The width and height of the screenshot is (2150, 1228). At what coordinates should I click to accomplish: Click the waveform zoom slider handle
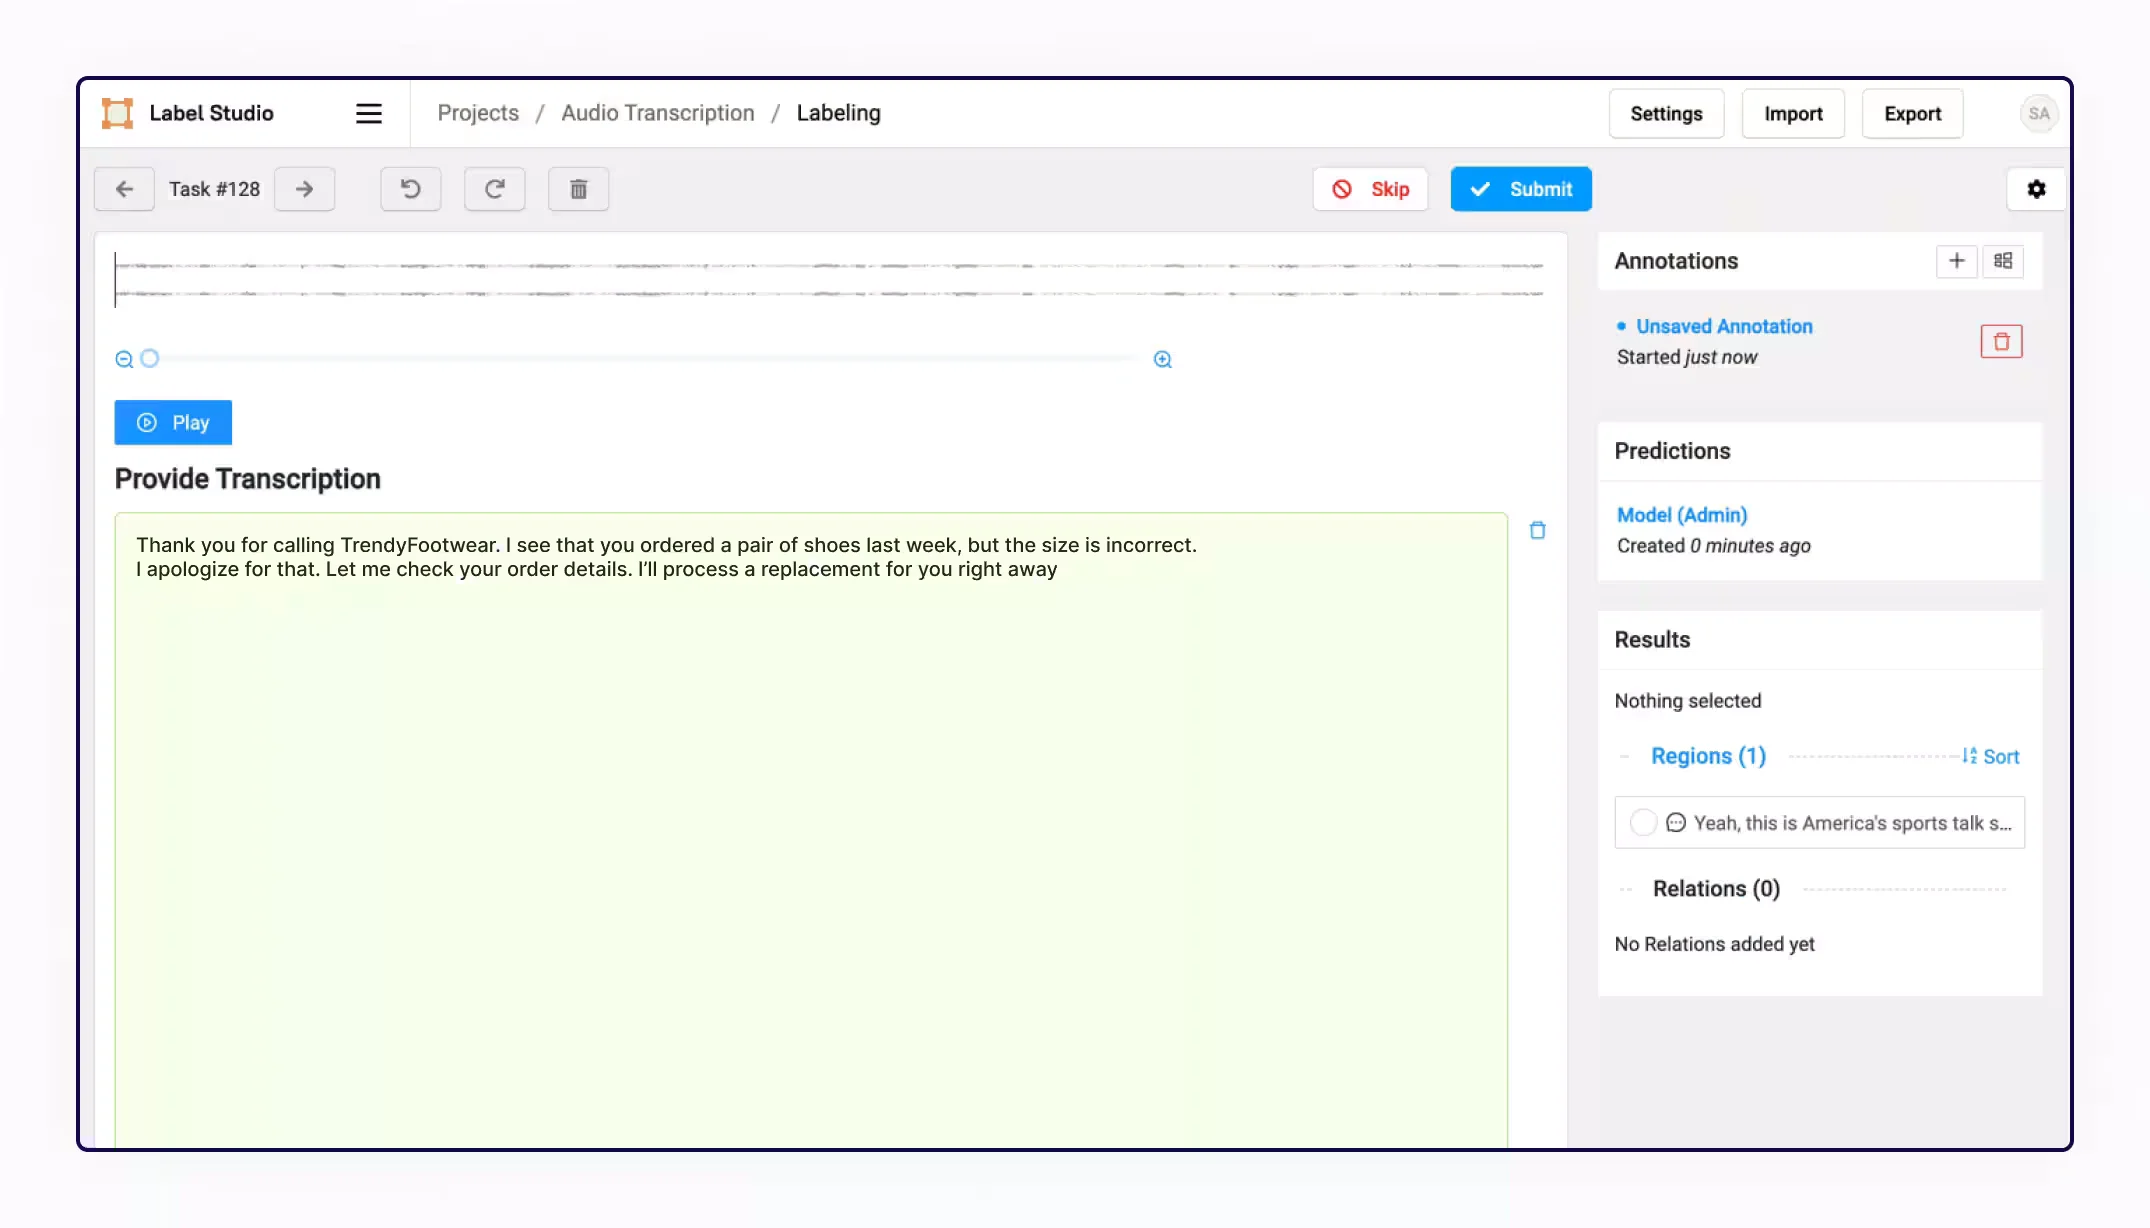pos(149,358)
